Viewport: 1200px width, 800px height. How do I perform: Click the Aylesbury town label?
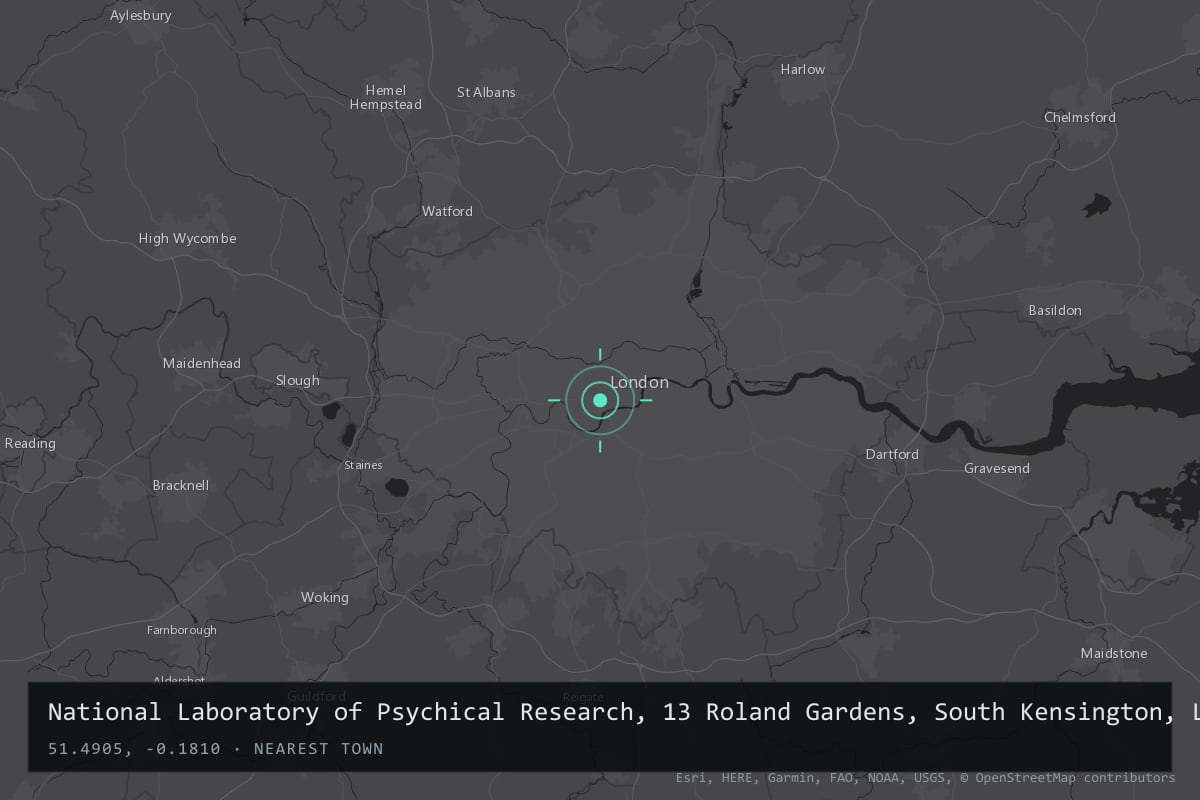141,16
